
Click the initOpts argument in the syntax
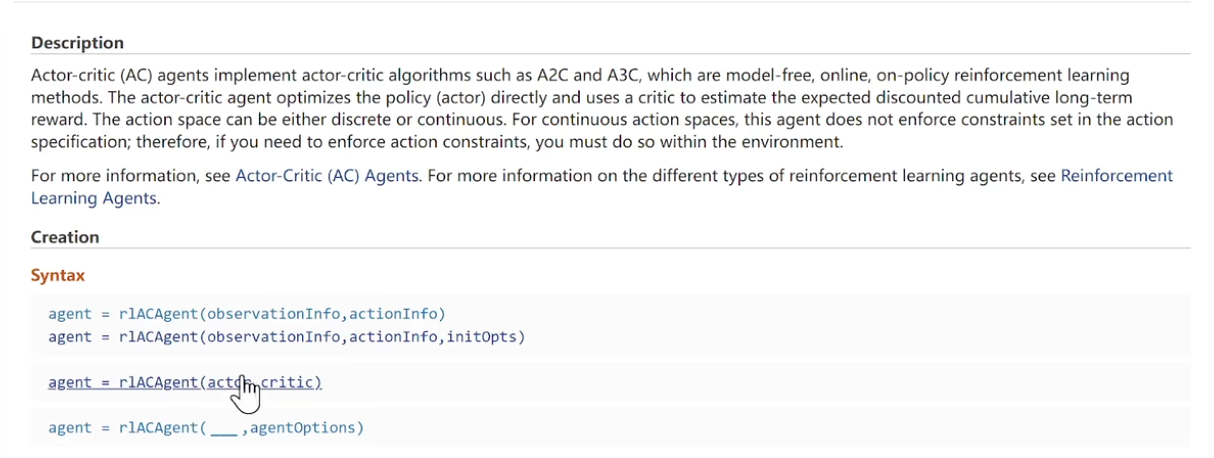tap(483, 337)
